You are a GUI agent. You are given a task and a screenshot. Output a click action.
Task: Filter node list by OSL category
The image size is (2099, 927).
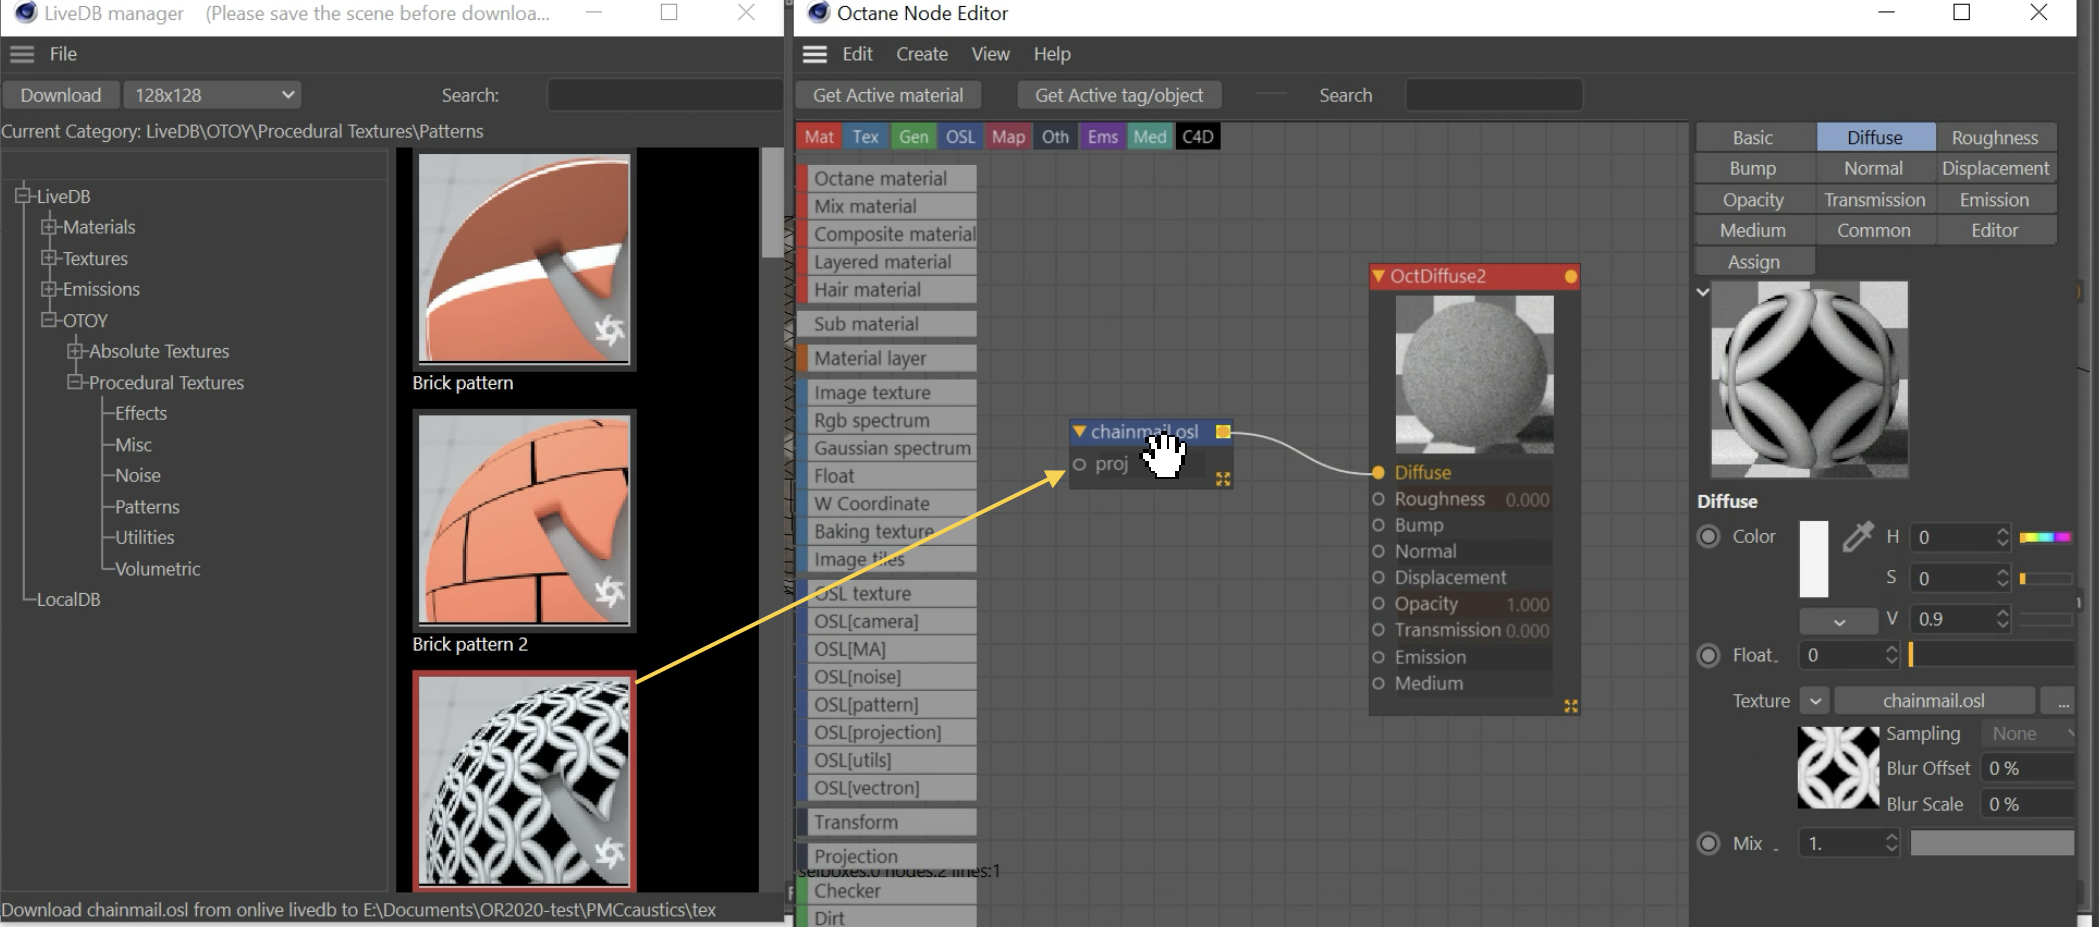[x=960, y=137]
